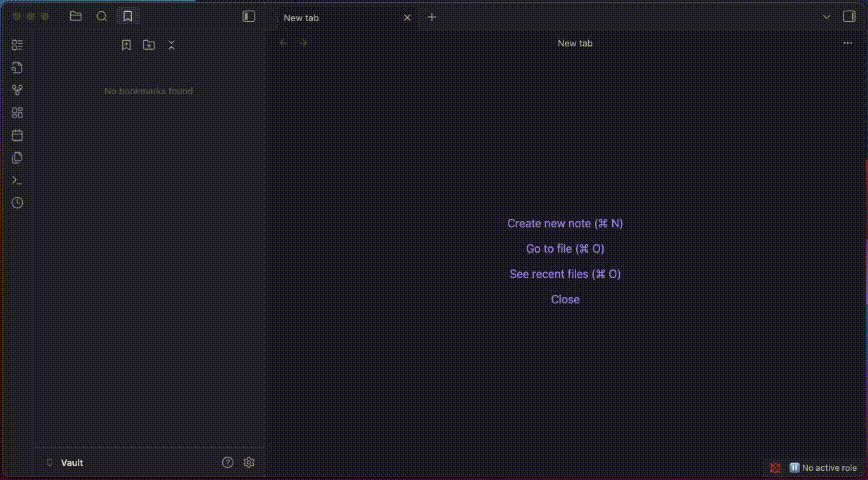Navigate forward arrow
The image size is (868, 480).
coord(303,43)
